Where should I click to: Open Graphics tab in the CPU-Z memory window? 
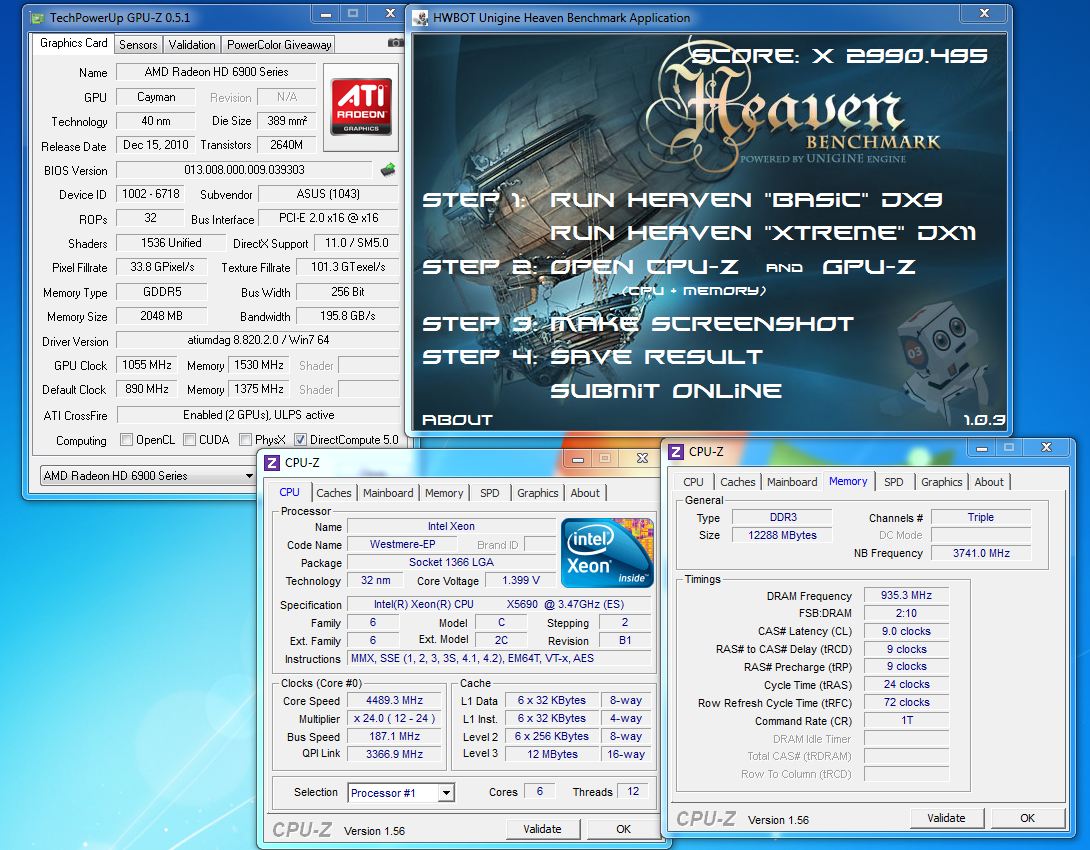click(941, 482)
